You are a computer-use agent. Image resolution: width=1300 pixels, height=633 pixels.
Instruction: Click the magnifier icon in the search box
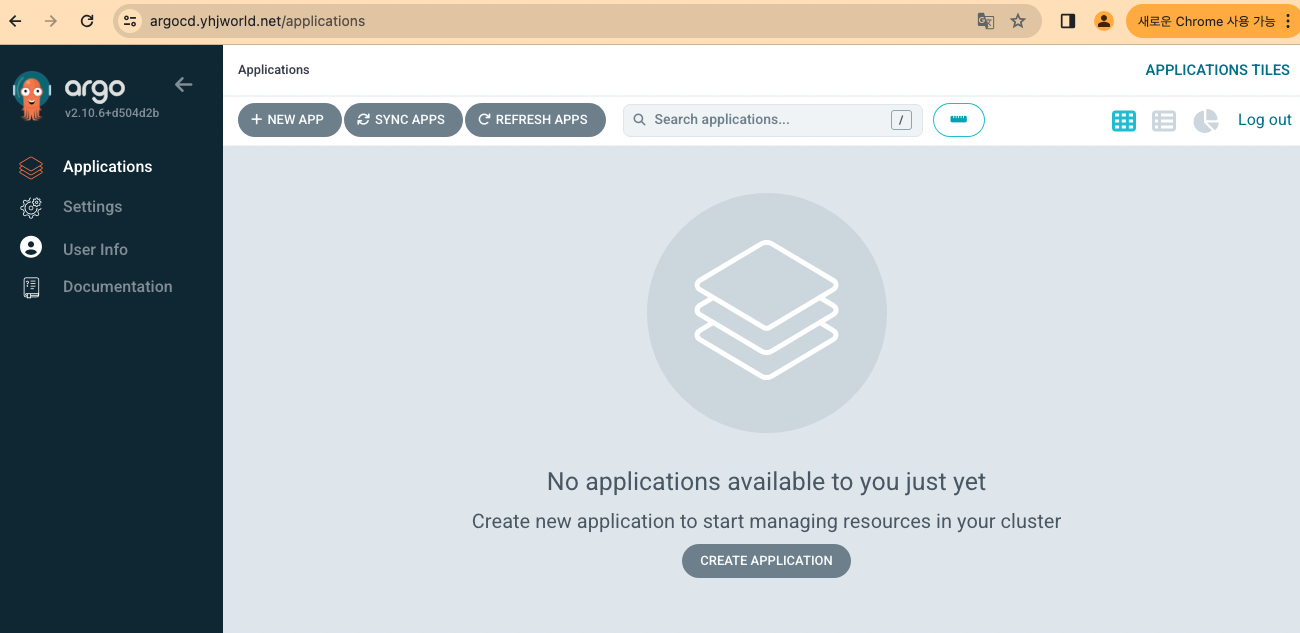coord(640,120)
